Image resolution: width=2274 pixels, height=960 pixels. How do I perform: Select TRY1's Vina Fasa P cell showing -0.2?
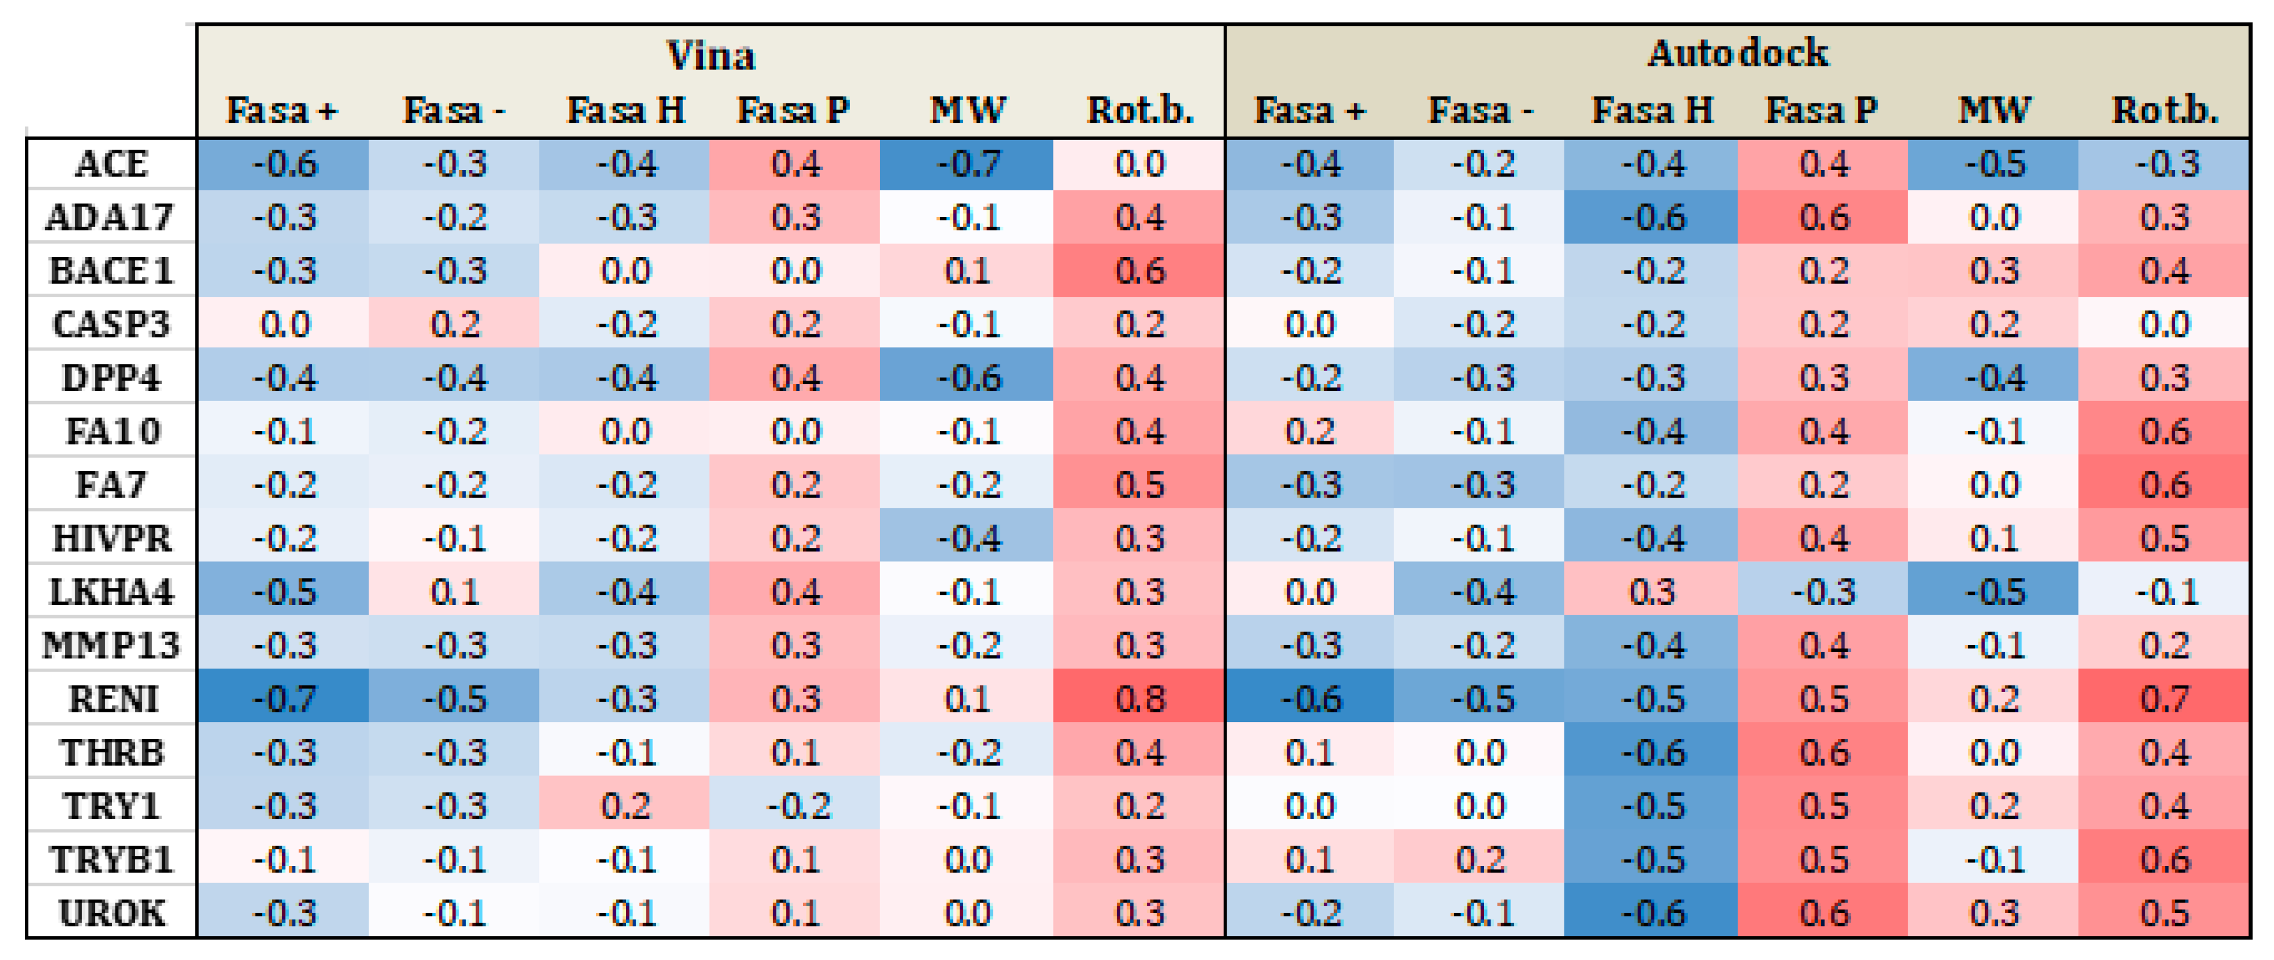pyautogui.click(x=796, y=805)
